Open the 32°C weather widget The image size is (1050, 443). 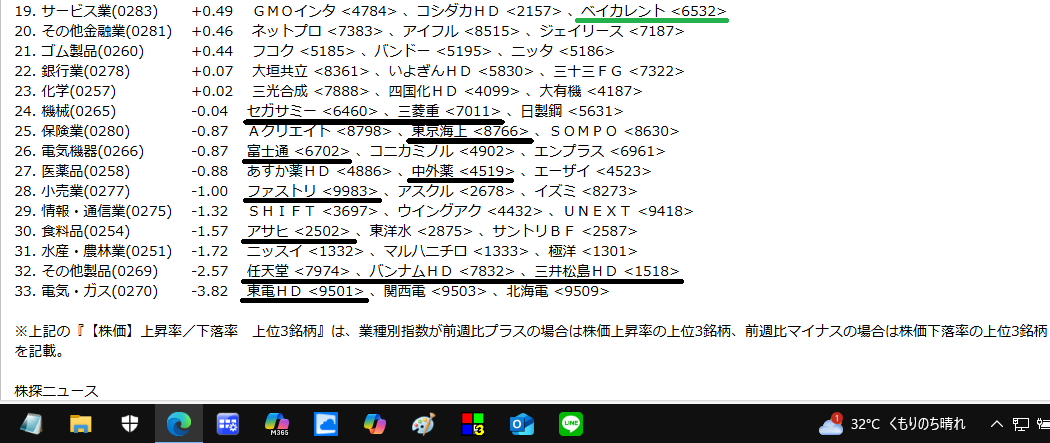[893, 424]
